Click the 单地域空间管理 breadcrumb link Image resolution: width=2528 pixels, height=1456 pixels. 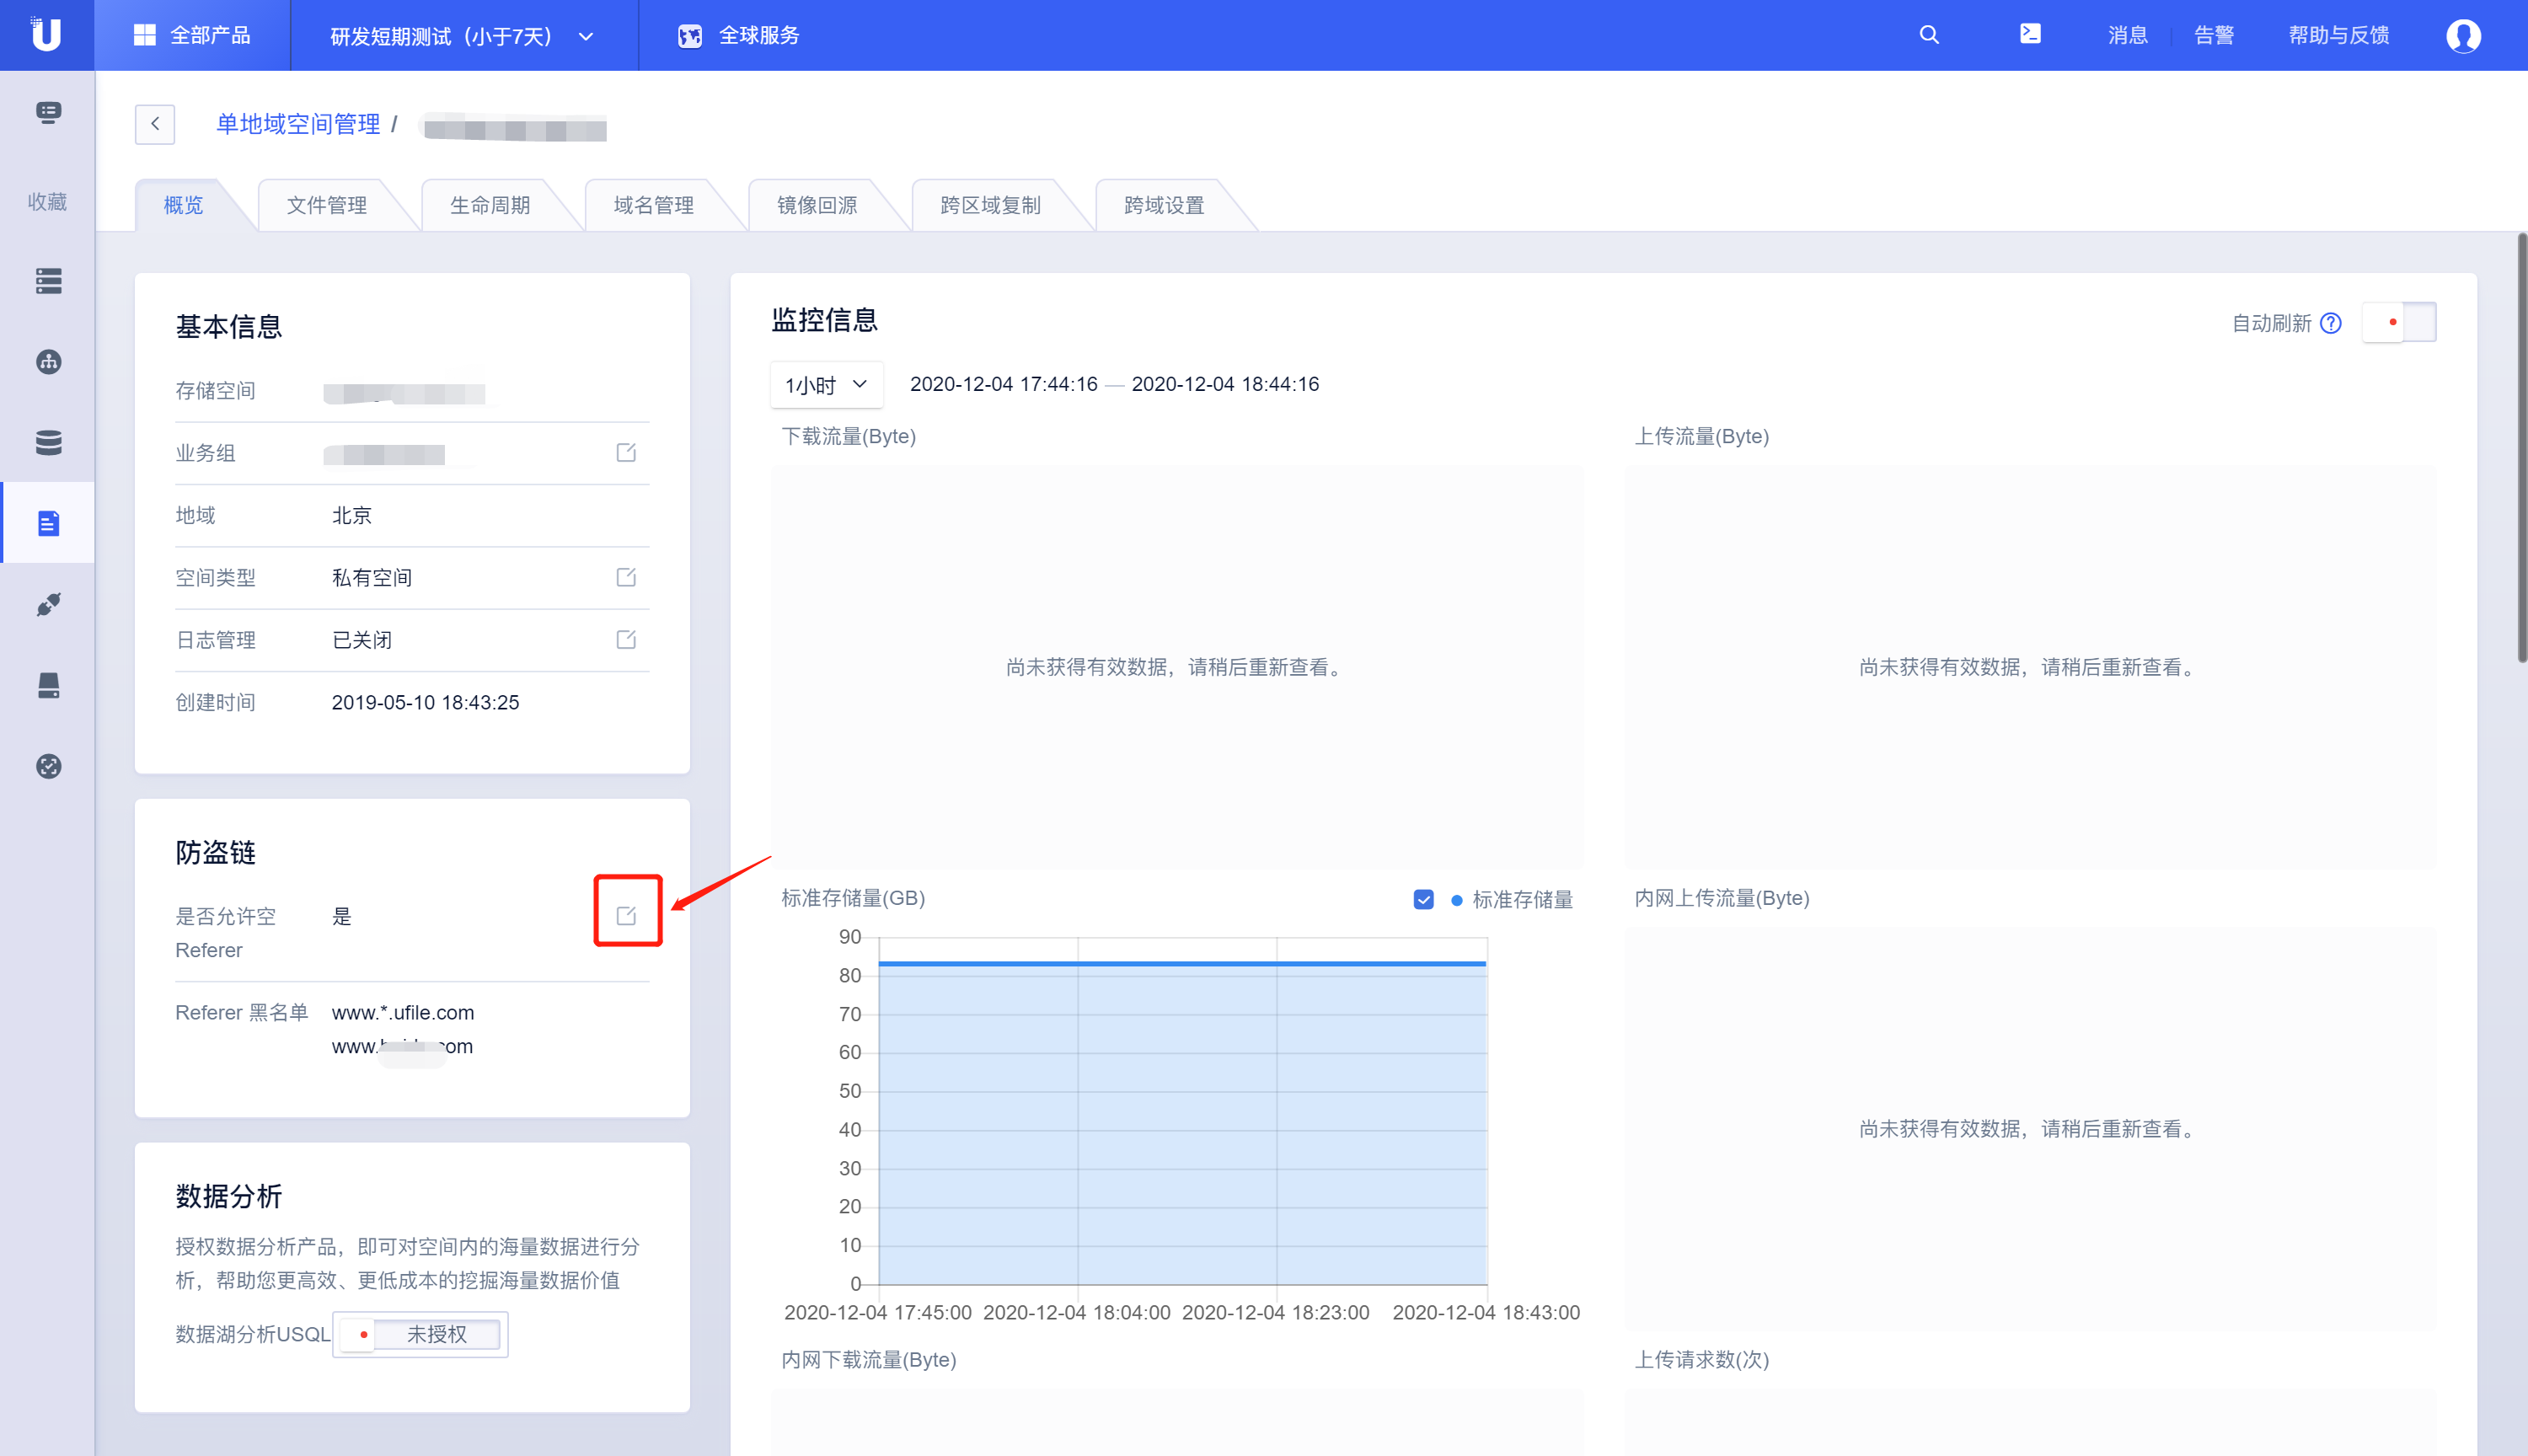pos(298,124)
